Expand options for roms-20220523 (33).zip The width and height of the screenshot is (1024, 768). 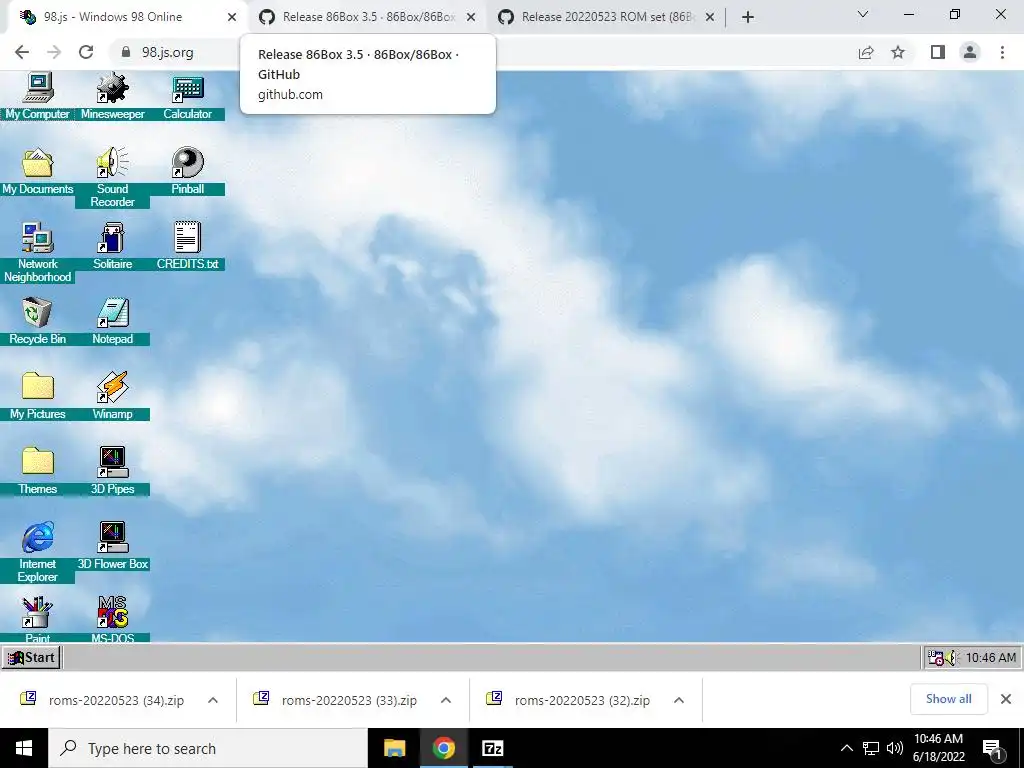point(446,700)
